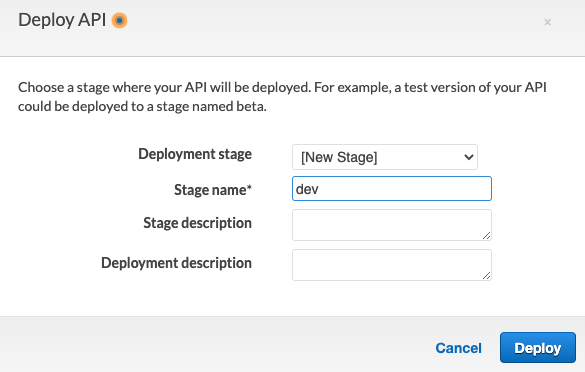Click the "Stage name*" label
This screenshot has height=372, width=585.
pos(213,190)
